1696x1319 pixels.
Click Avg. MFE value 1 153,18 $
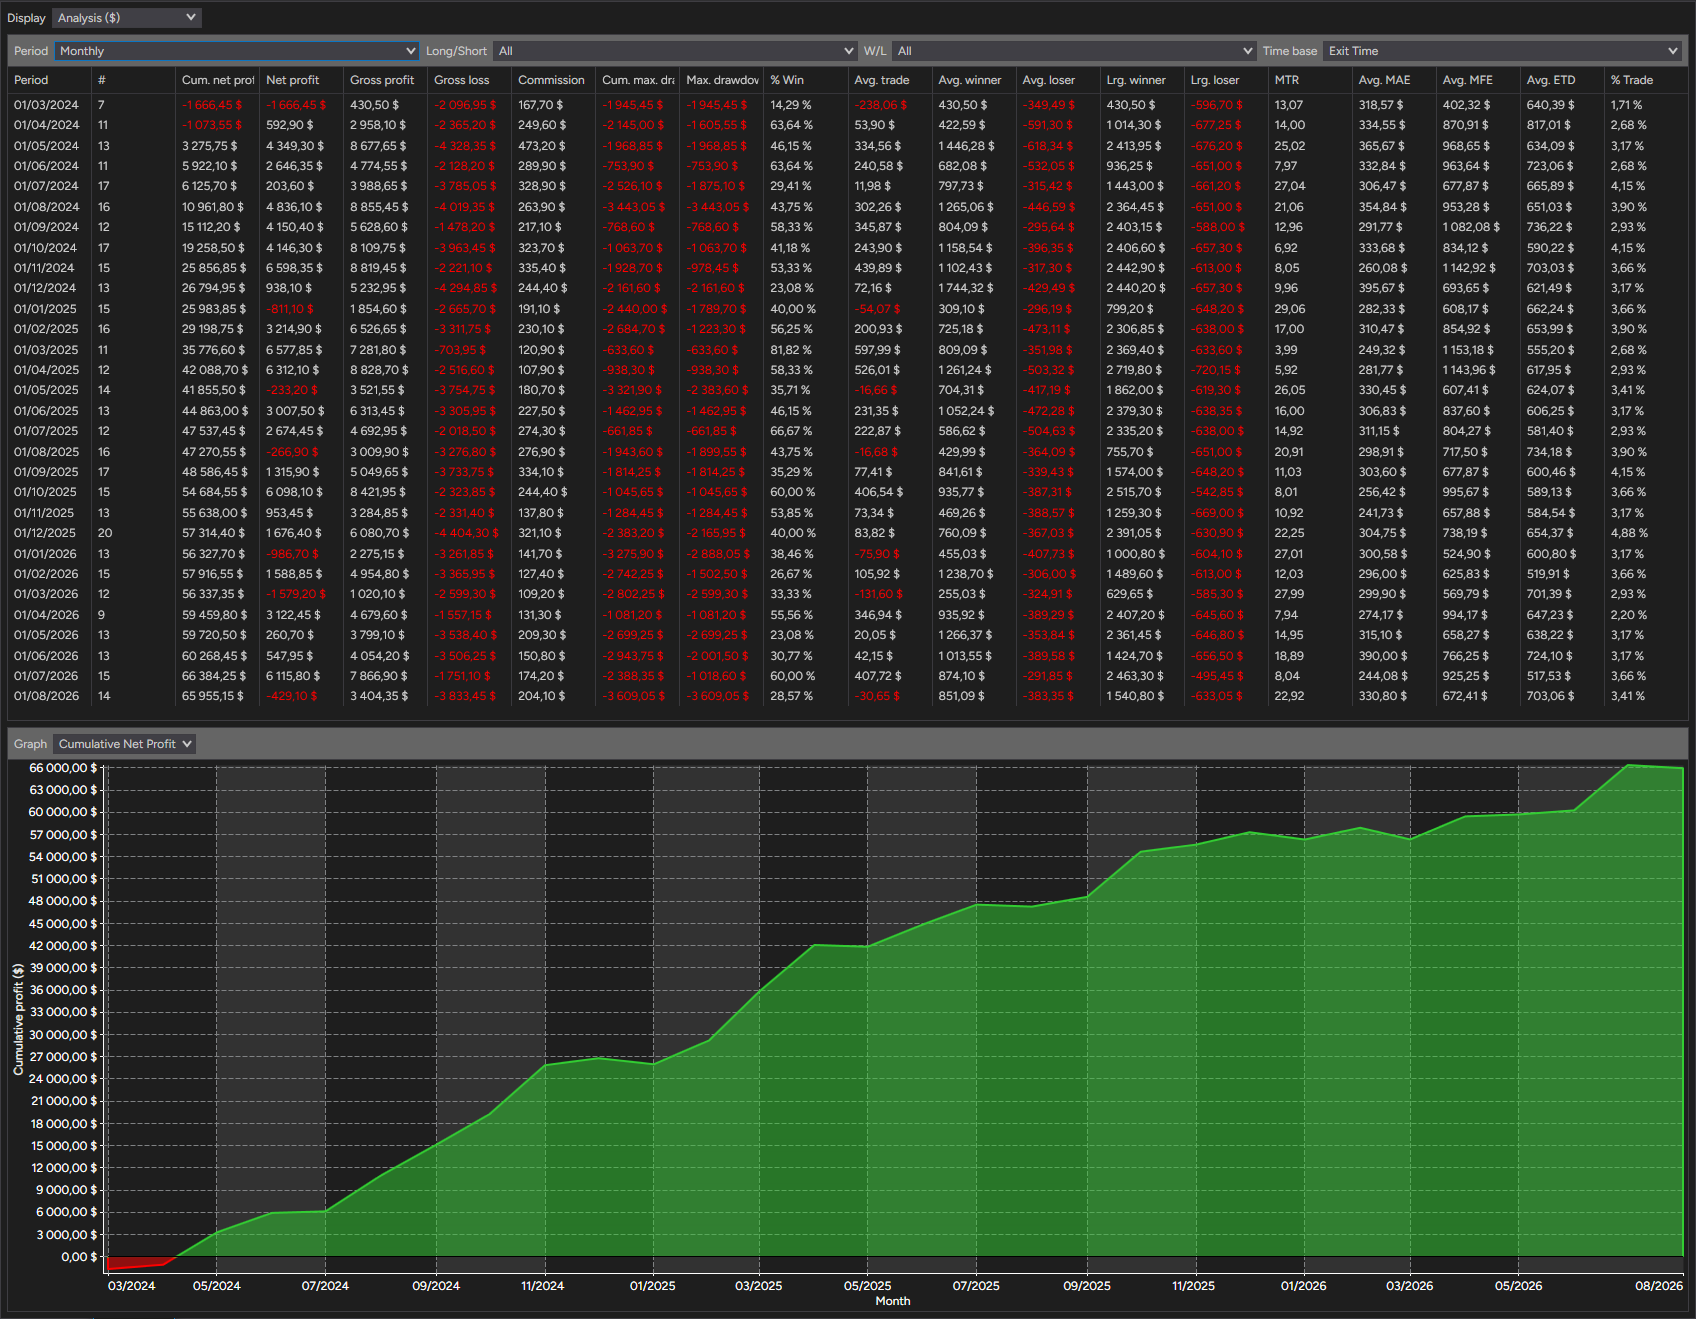1469,350
